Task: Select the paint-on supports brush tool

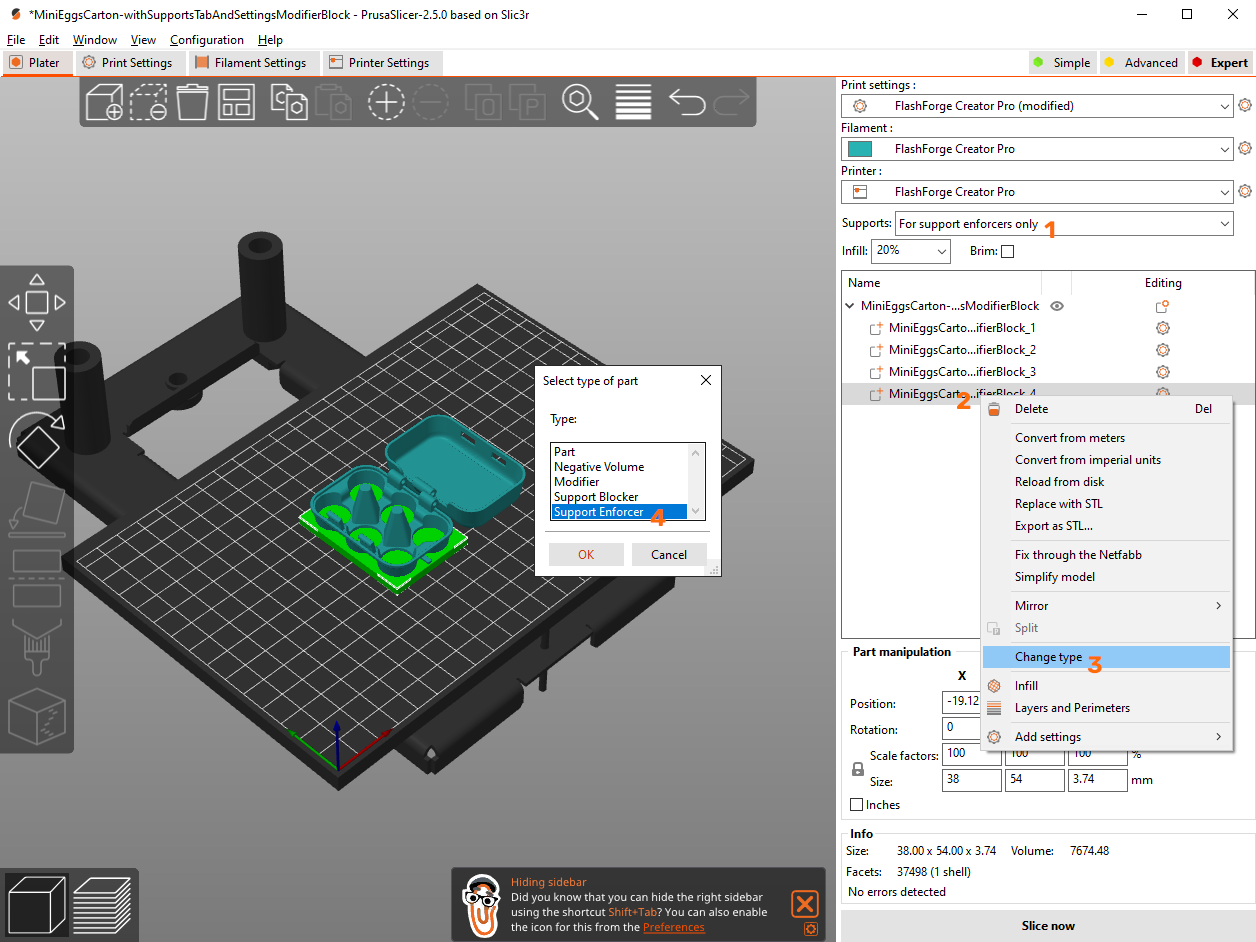Action: pyautogui.click(x=37, y=648)
